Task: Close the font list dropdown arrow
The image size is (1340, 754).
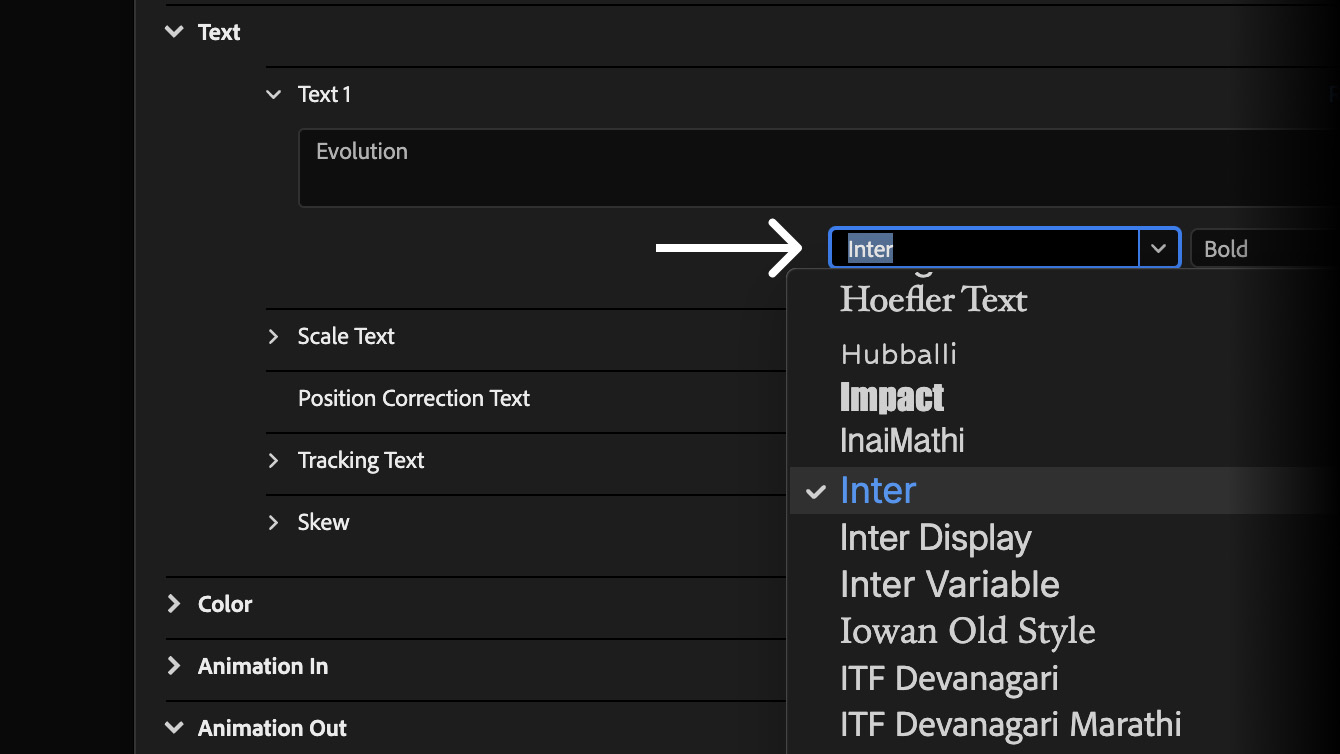Action: (x=1159, y=248)
